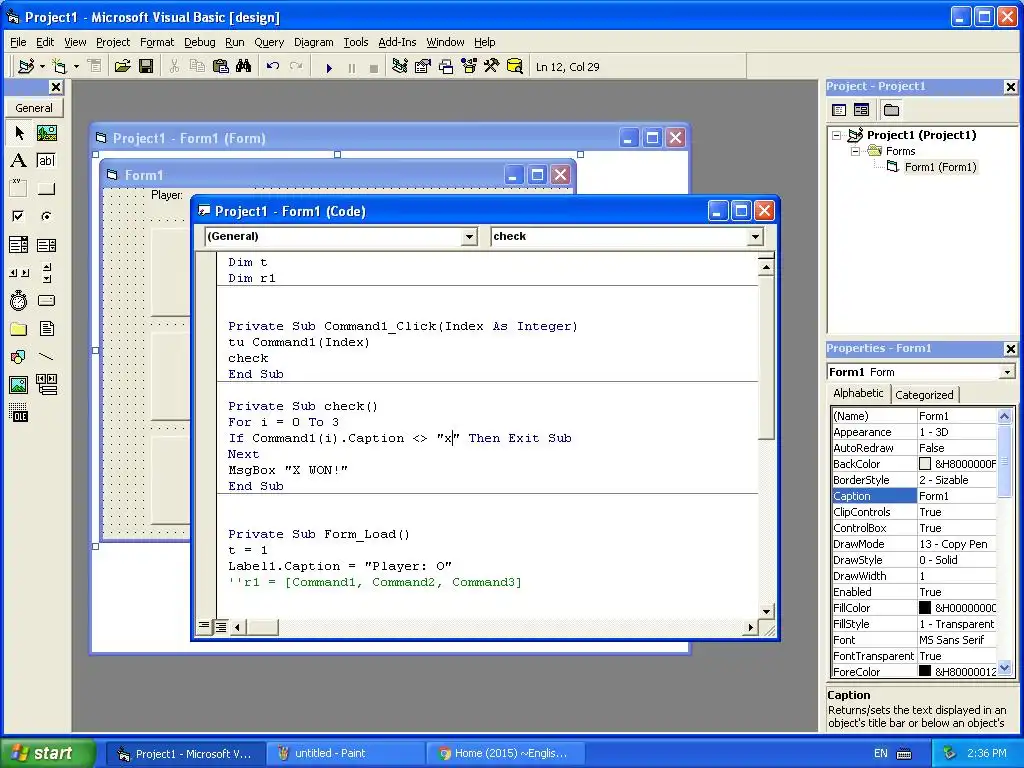Select the Pointer tool in toolbox

[x=19, y=133]
